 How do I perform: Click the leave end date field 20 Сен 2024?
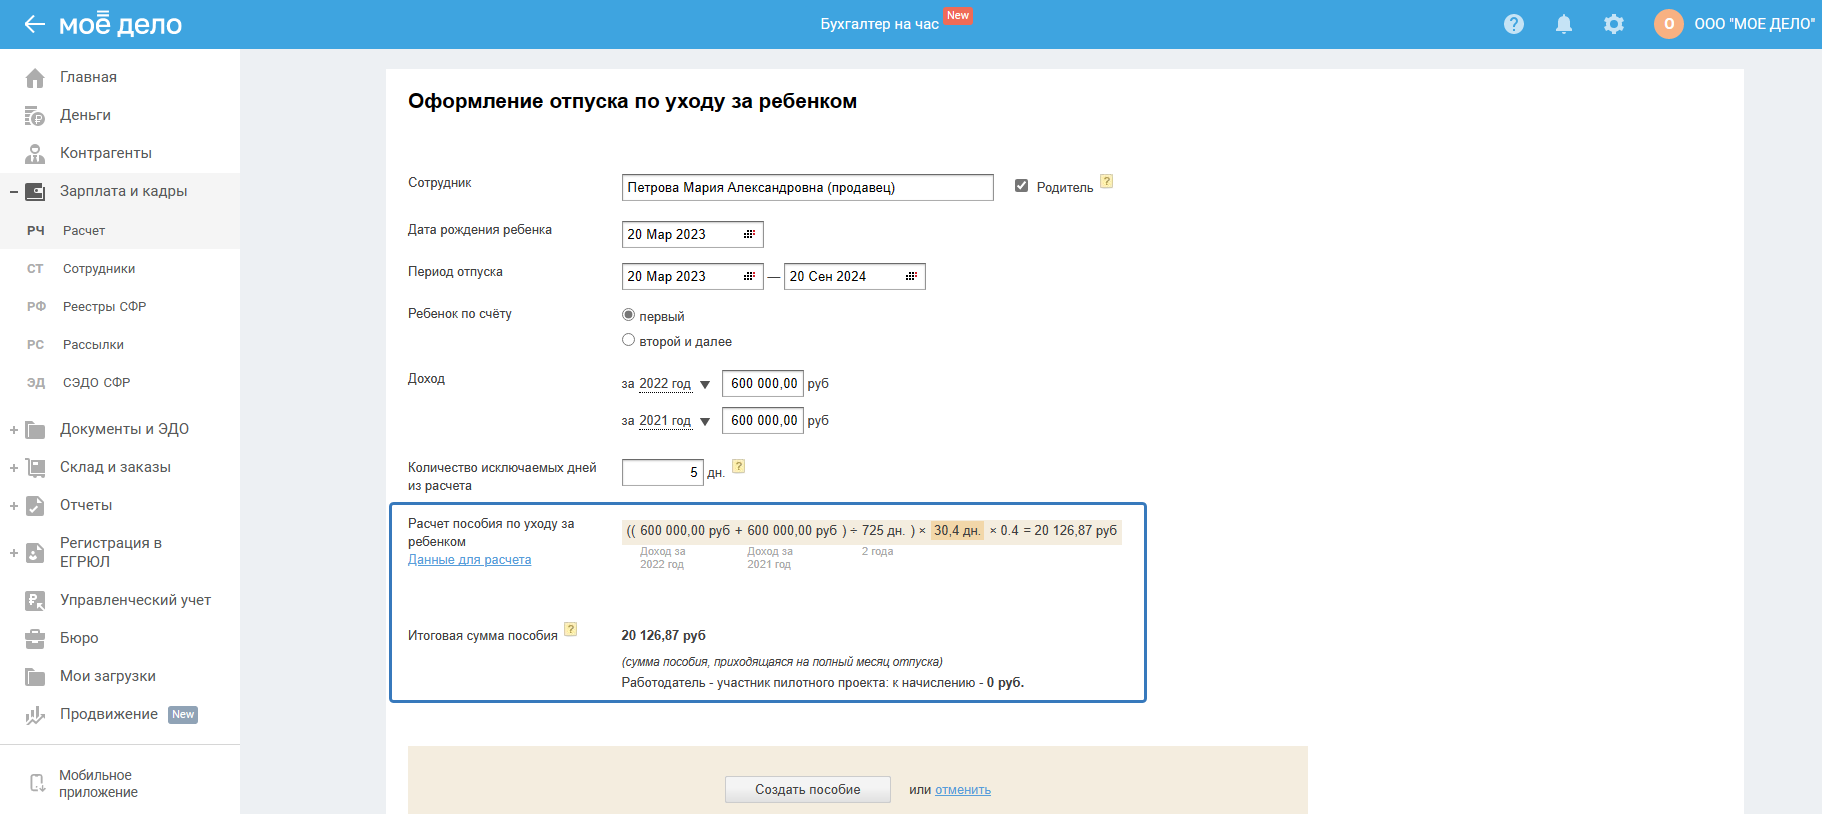855,276
